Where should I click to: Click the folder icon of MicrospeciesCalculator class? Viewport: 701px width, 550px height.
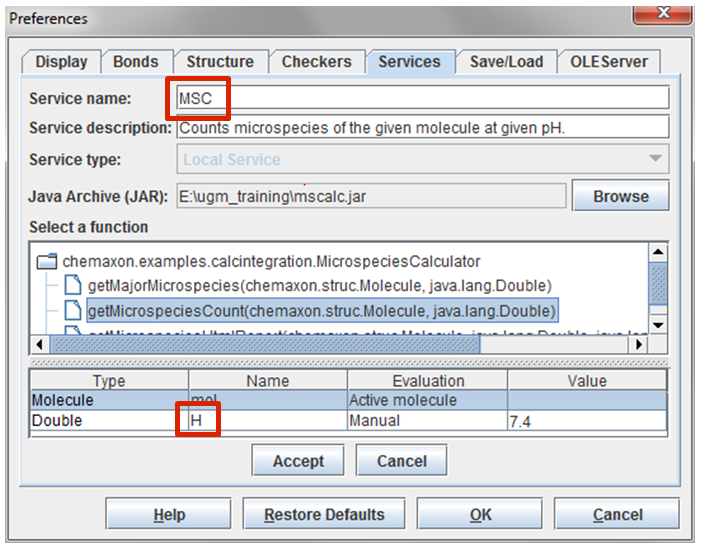click(46, 262)
